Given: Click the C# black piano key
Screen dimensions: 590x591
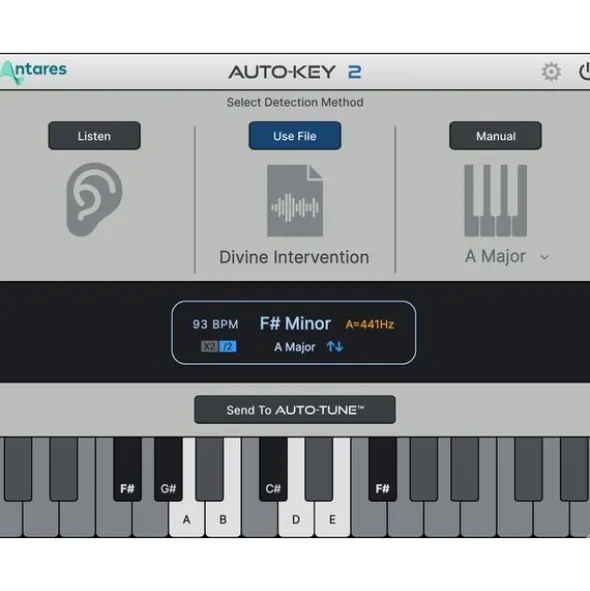Looking at the screenshot, I should coord(273,469).
